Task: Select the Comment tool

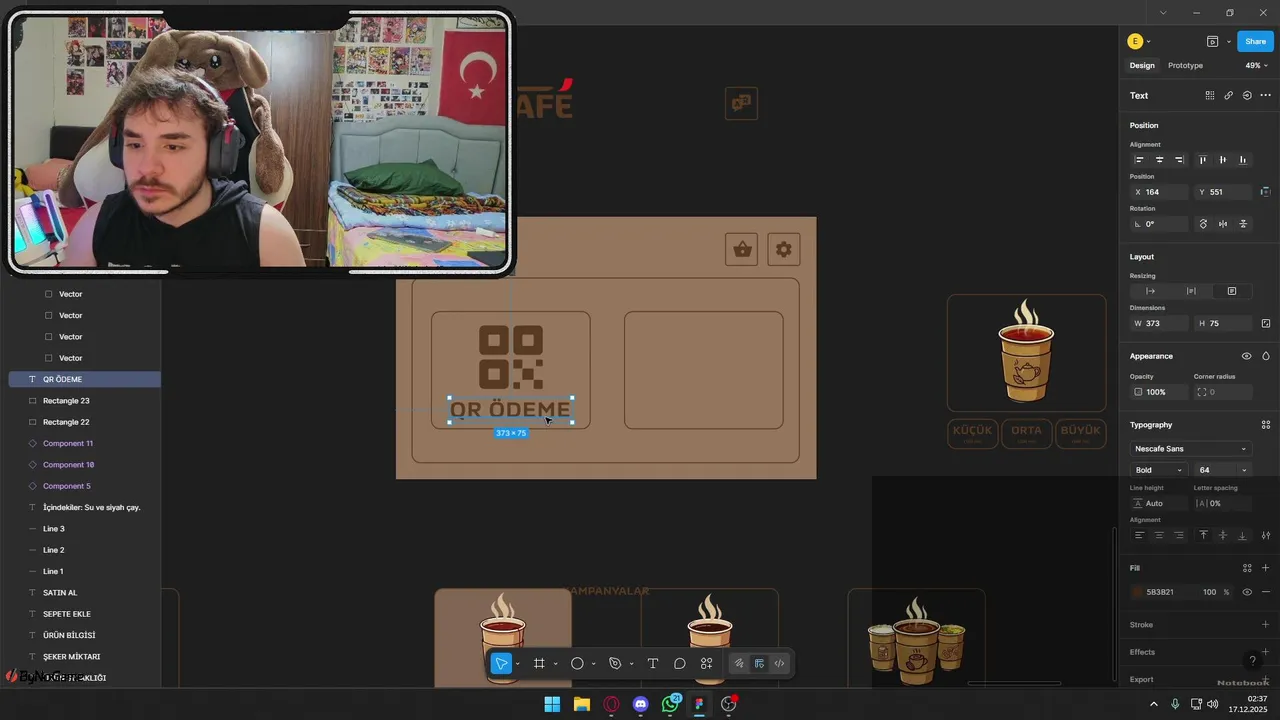Action: 680,663
